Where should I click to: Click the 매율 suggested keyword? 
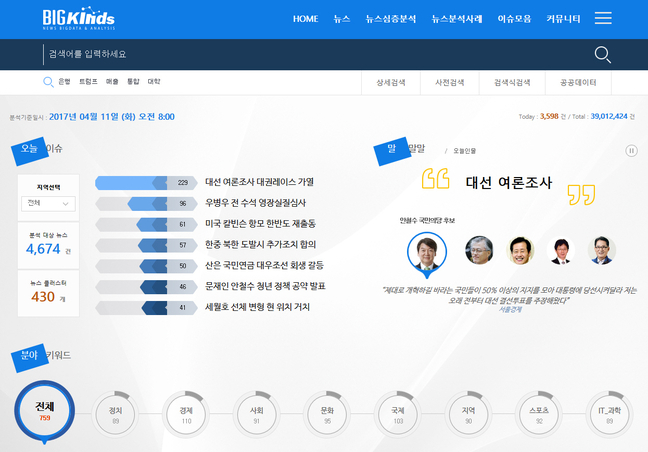click(x=112, y=81)
